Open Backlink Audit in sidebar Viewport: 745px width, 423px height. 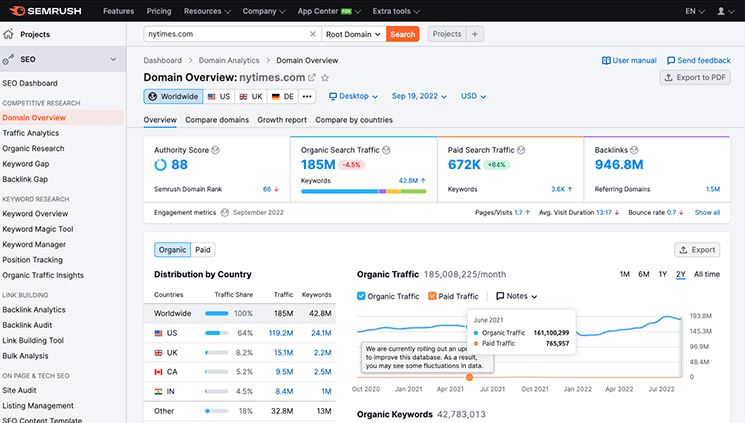27,325
